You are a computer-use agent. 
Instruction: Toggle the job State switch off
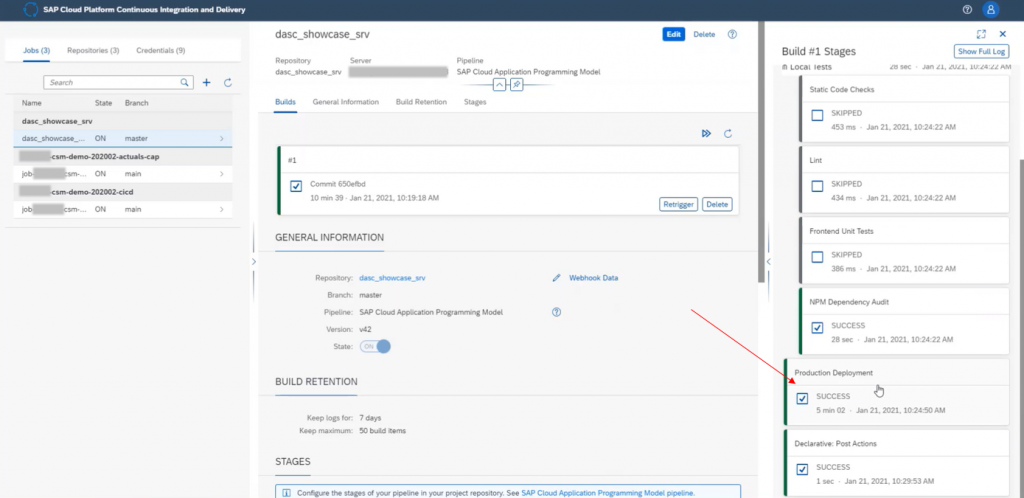pyautogui.click(x=375, y=347)
